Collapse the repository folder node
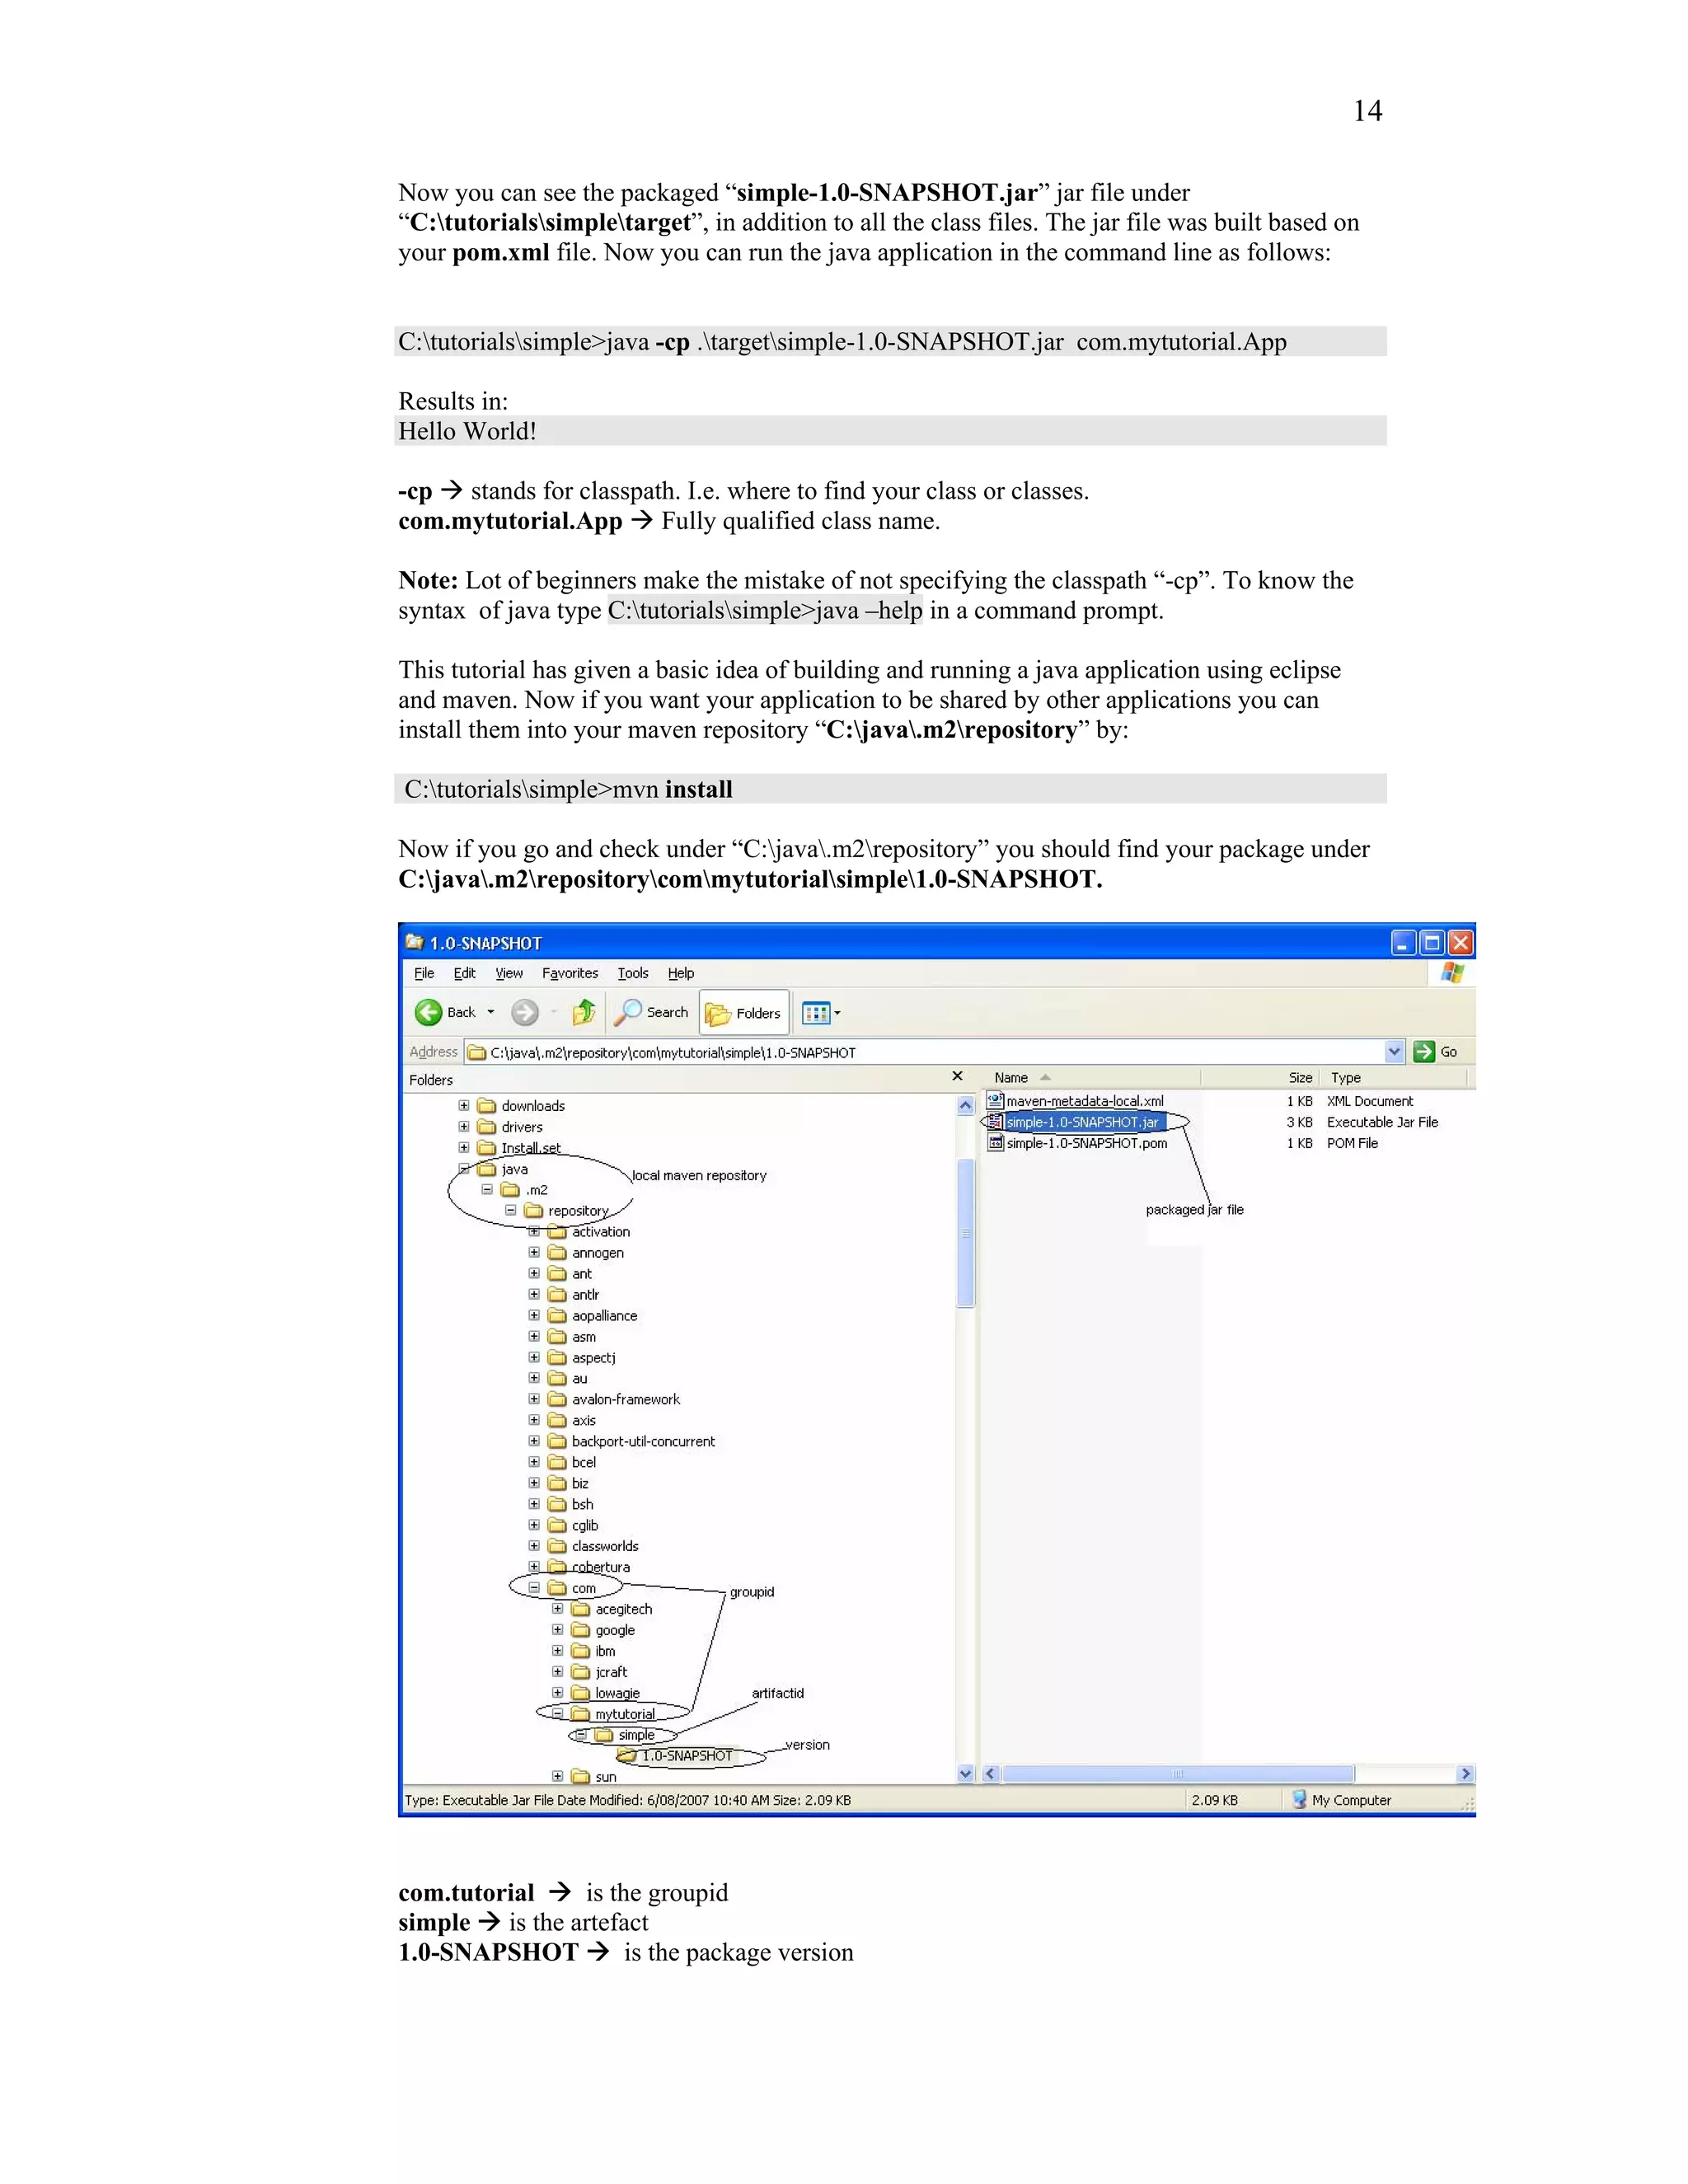 [511, 1210]
